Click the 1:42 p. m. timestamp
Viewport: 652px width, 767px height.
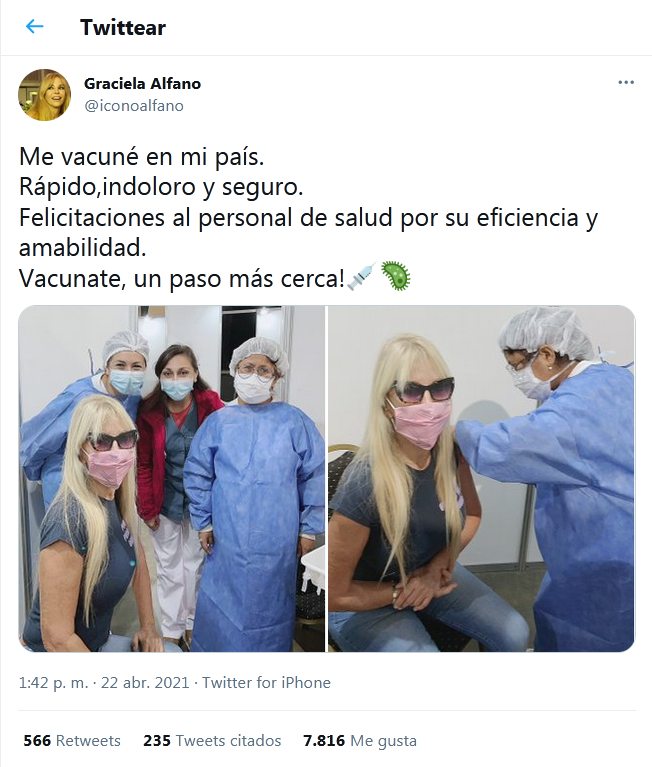[x=53, y=682]
